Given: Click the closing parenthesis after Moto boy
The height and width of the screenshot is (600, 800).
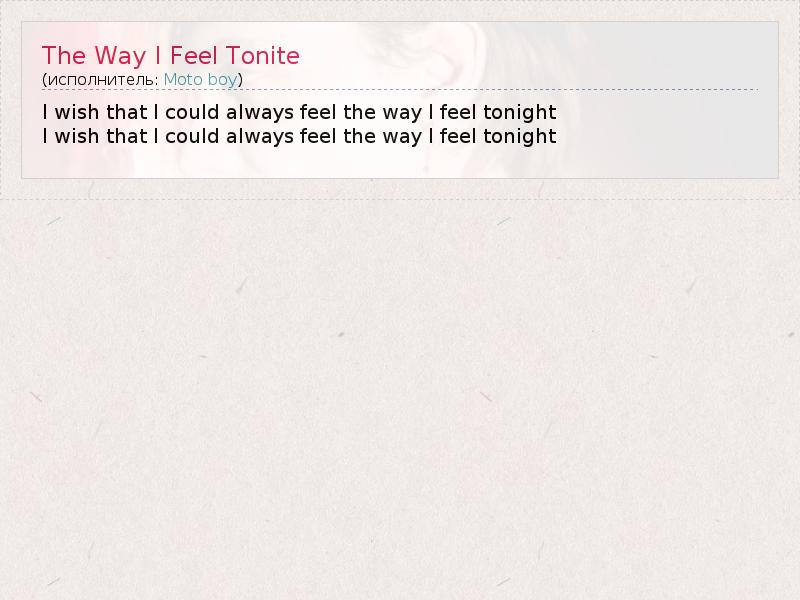Looking at the screenshot, I should [x=241, y=79].
